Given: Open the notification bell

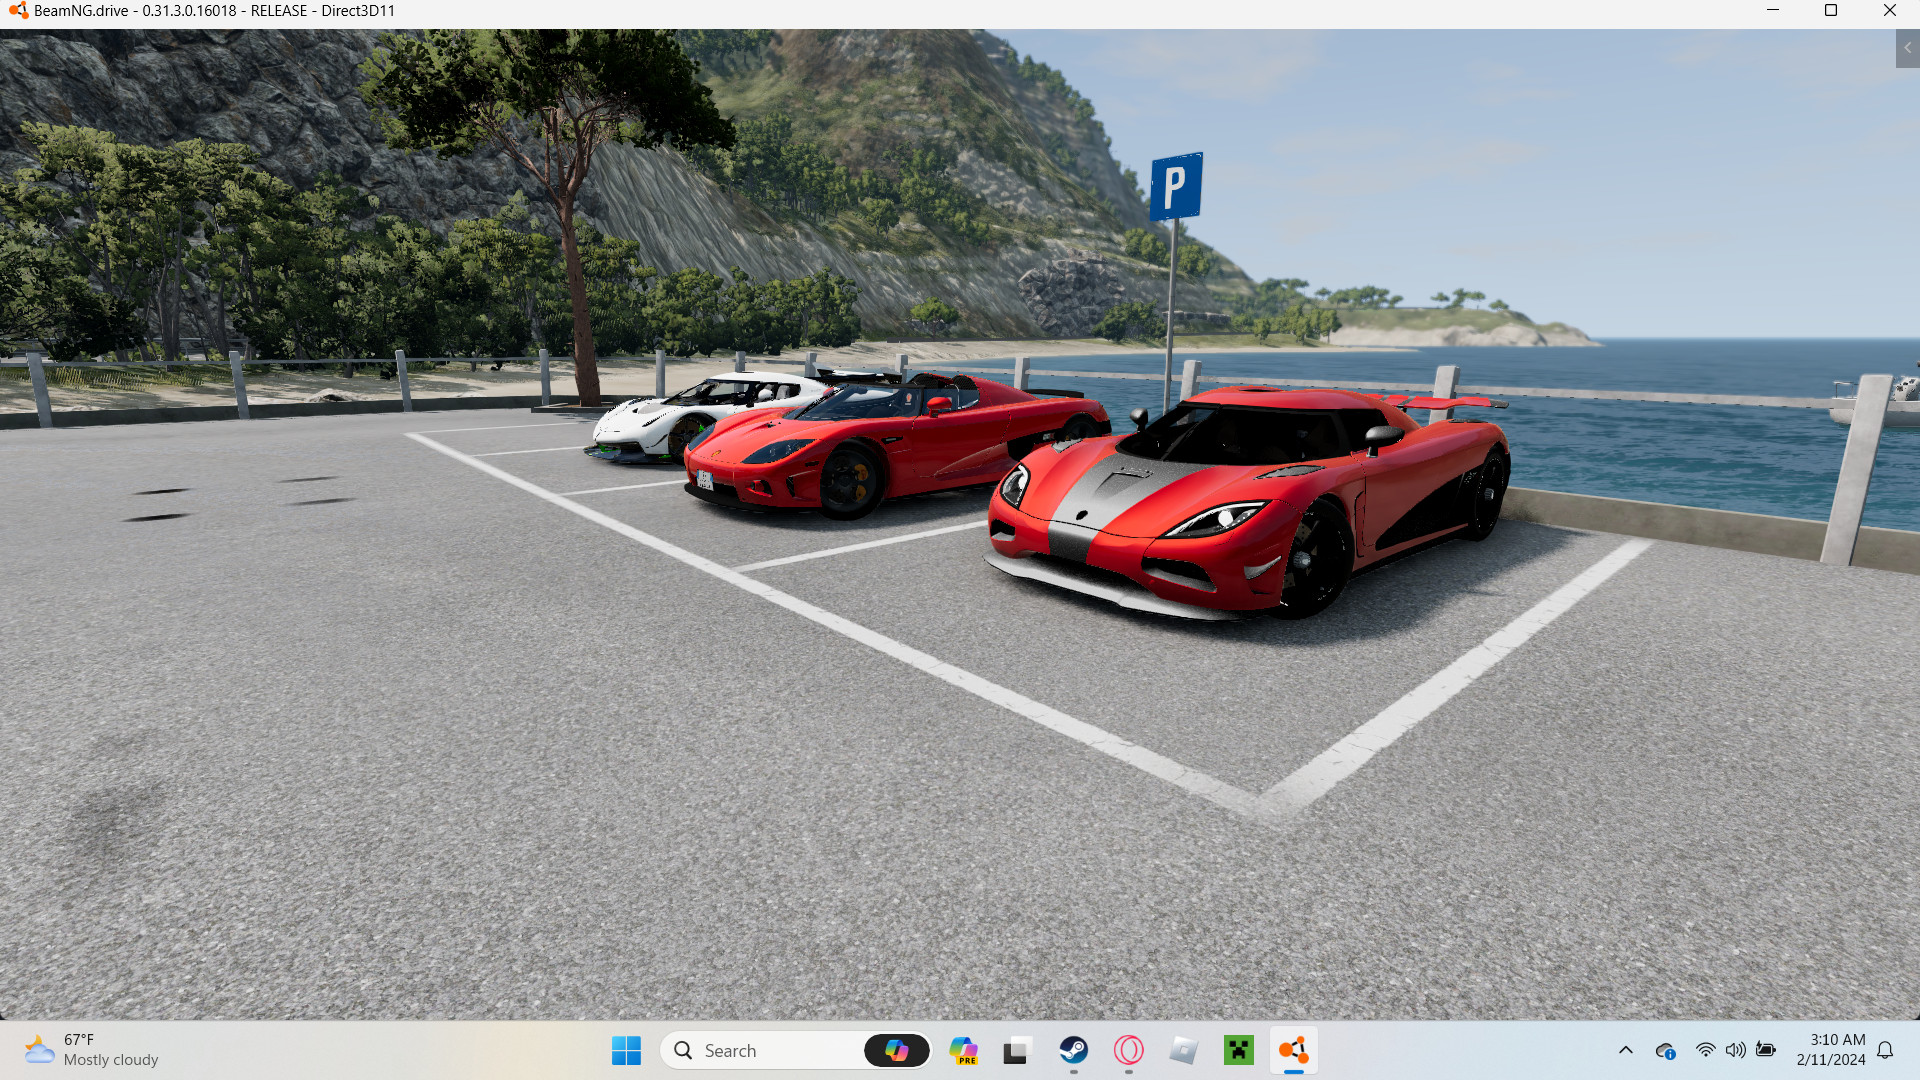Looking at the screenshot, I should (x=1885, y=1050).
